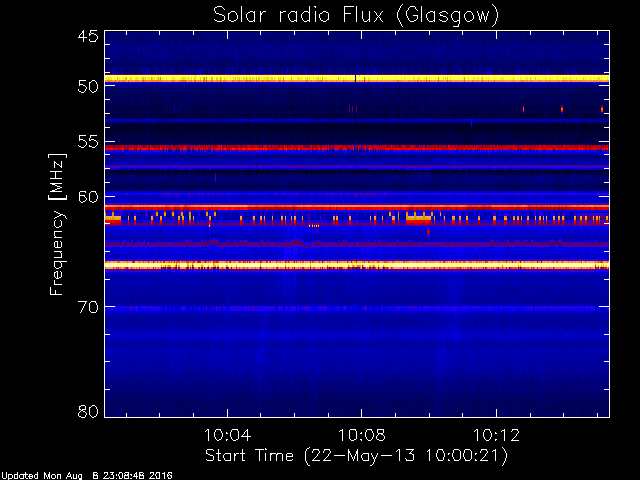640x480 pixels.
Task: Select the 50 MHz axis label
Action: coord(88,86)
